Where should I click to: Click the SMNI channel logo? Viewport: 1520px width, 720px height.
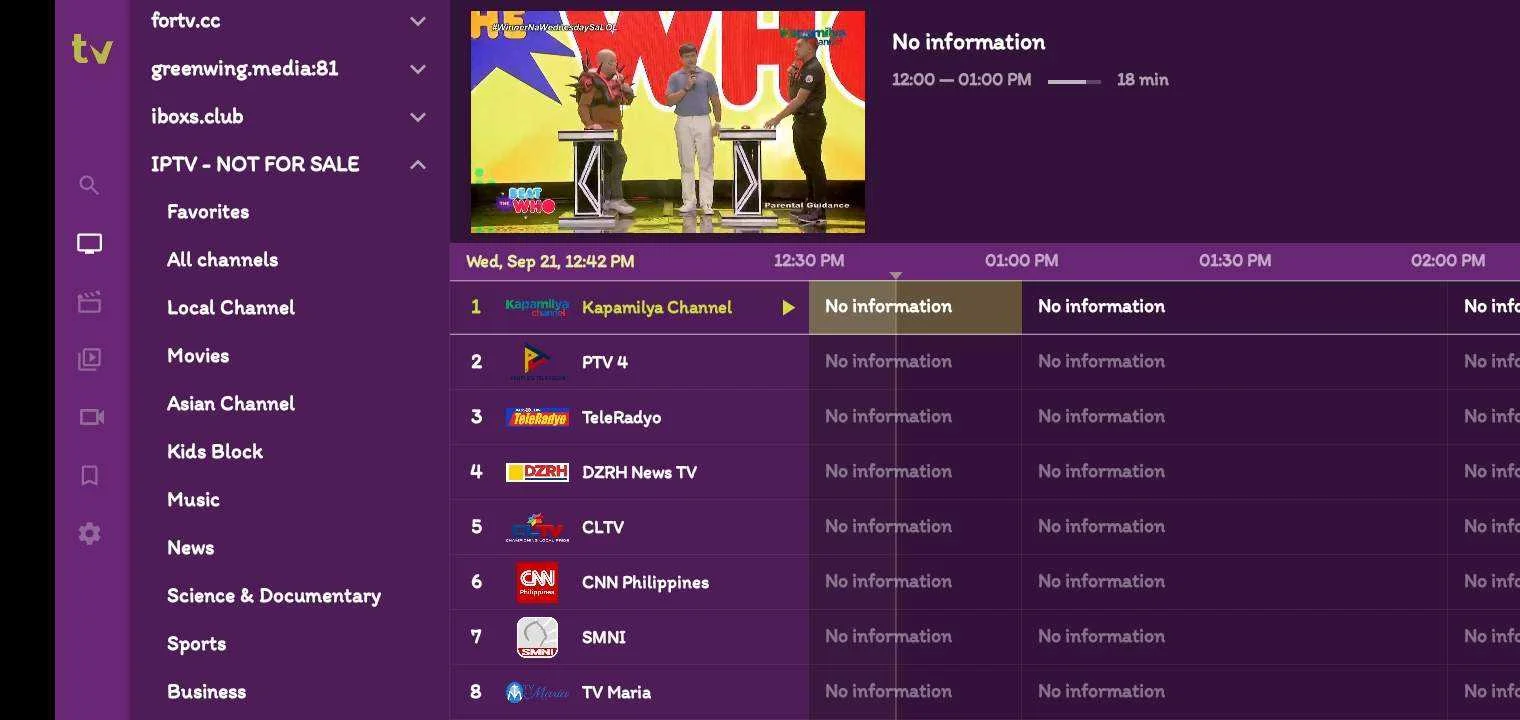click(x=537, y=637)
